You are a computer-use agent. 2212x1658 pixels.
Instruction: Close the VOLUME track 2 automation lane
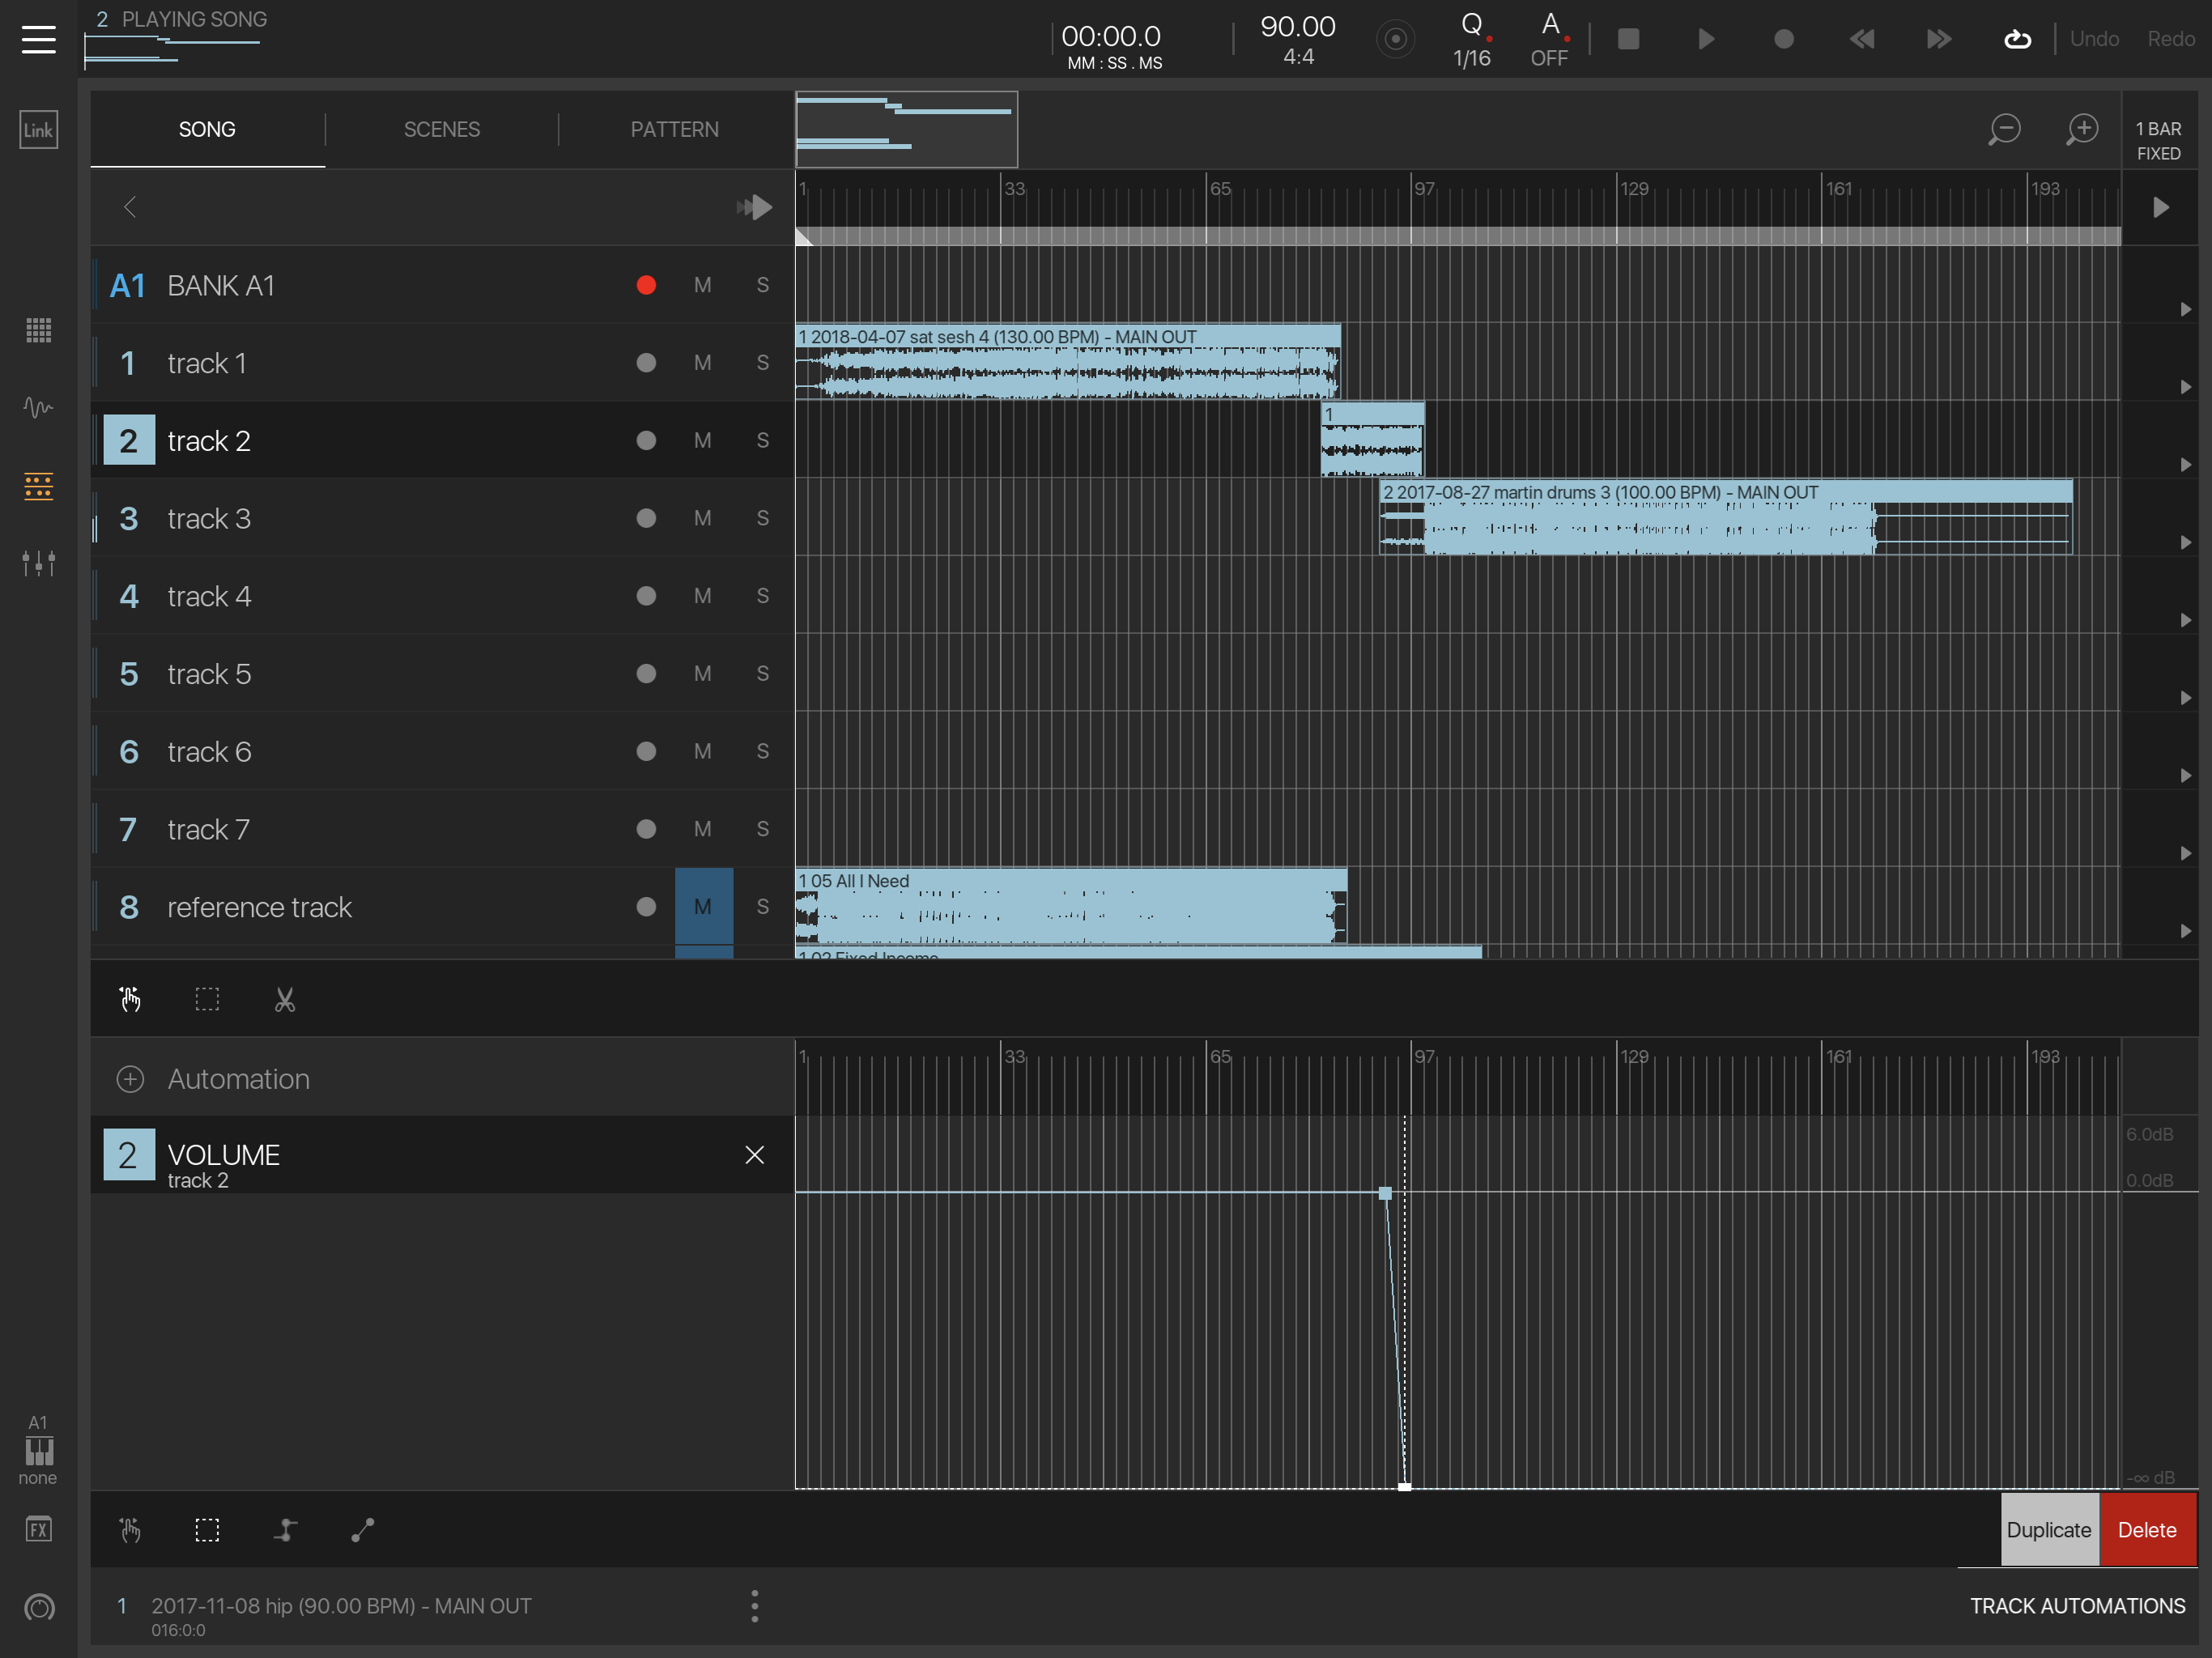[x=755, y=1155]
